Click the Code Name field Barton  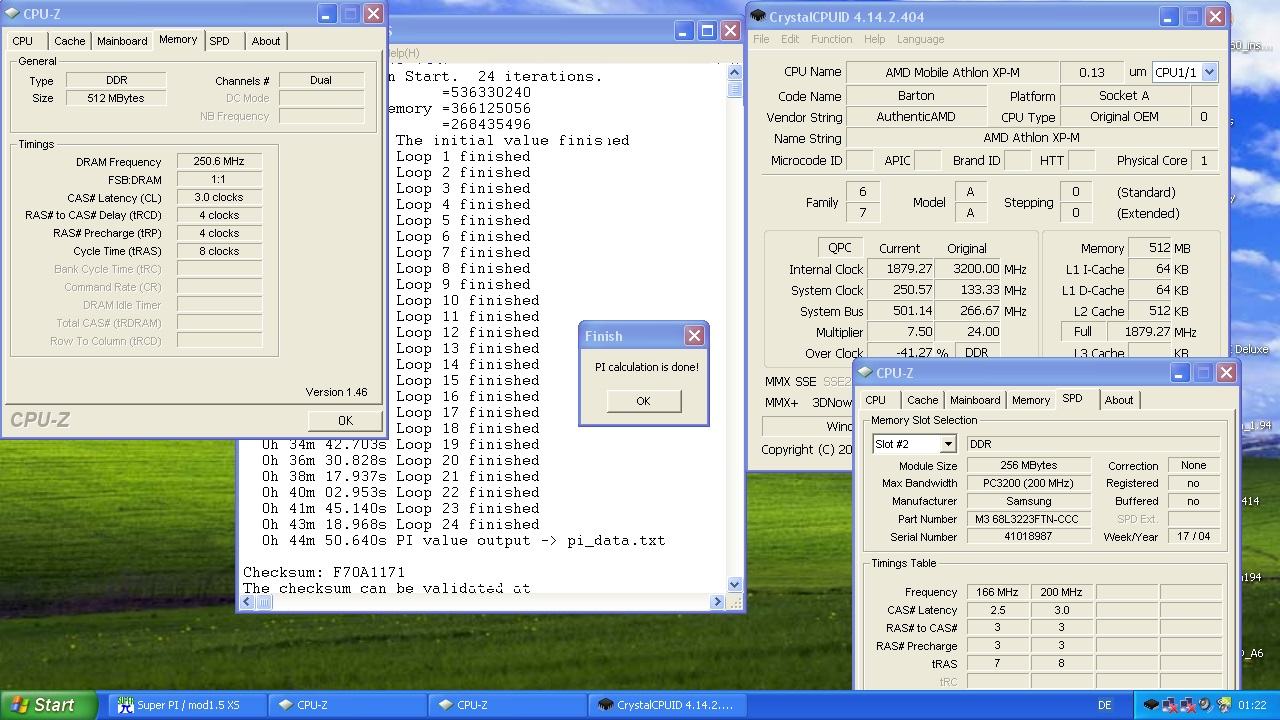(916, 96)
